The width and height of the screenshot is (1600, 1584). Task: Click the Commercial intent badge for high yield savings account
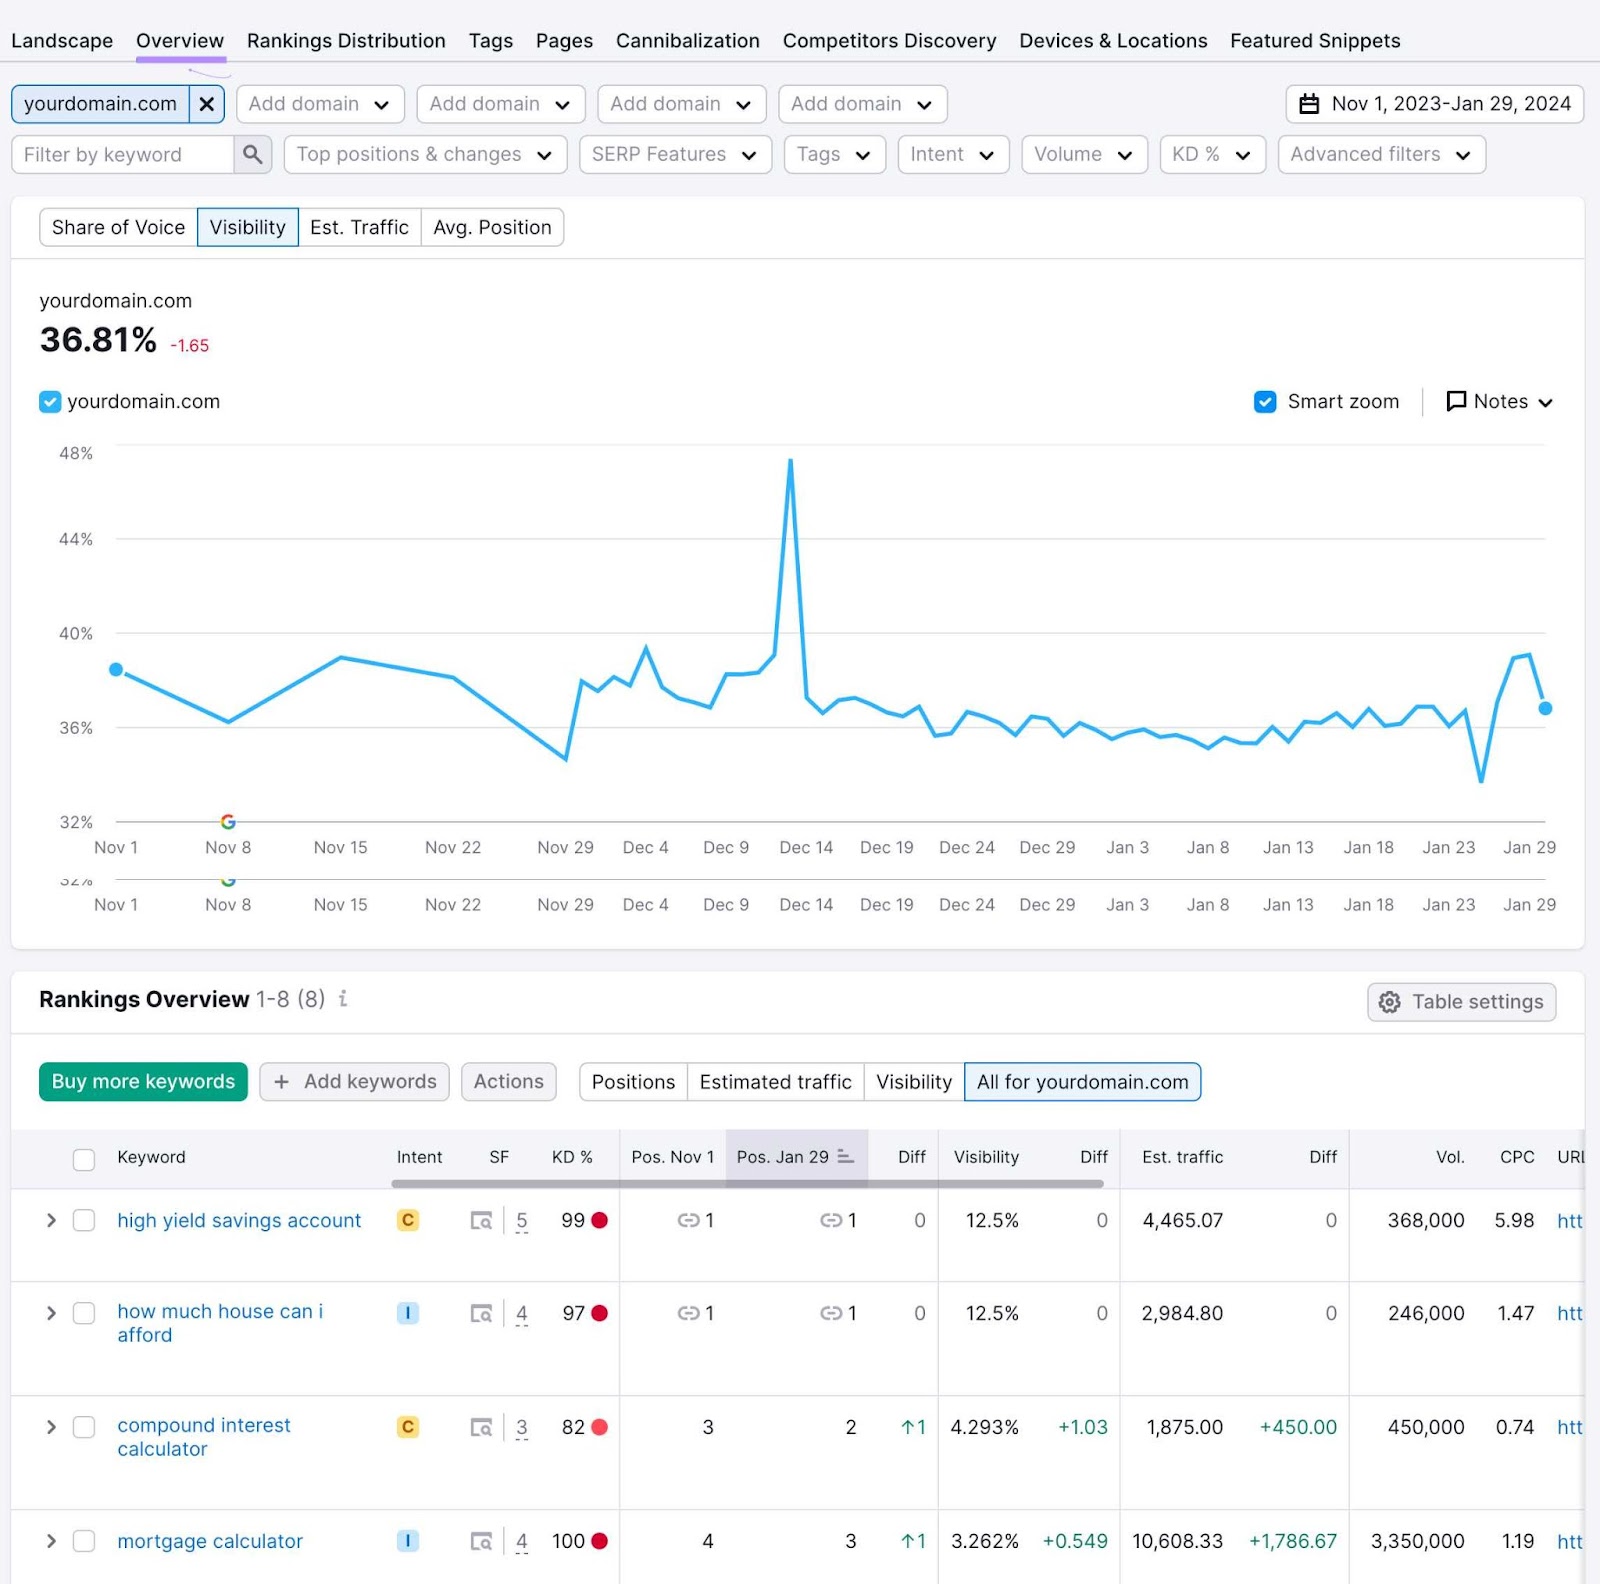[x=407, y=1220]
